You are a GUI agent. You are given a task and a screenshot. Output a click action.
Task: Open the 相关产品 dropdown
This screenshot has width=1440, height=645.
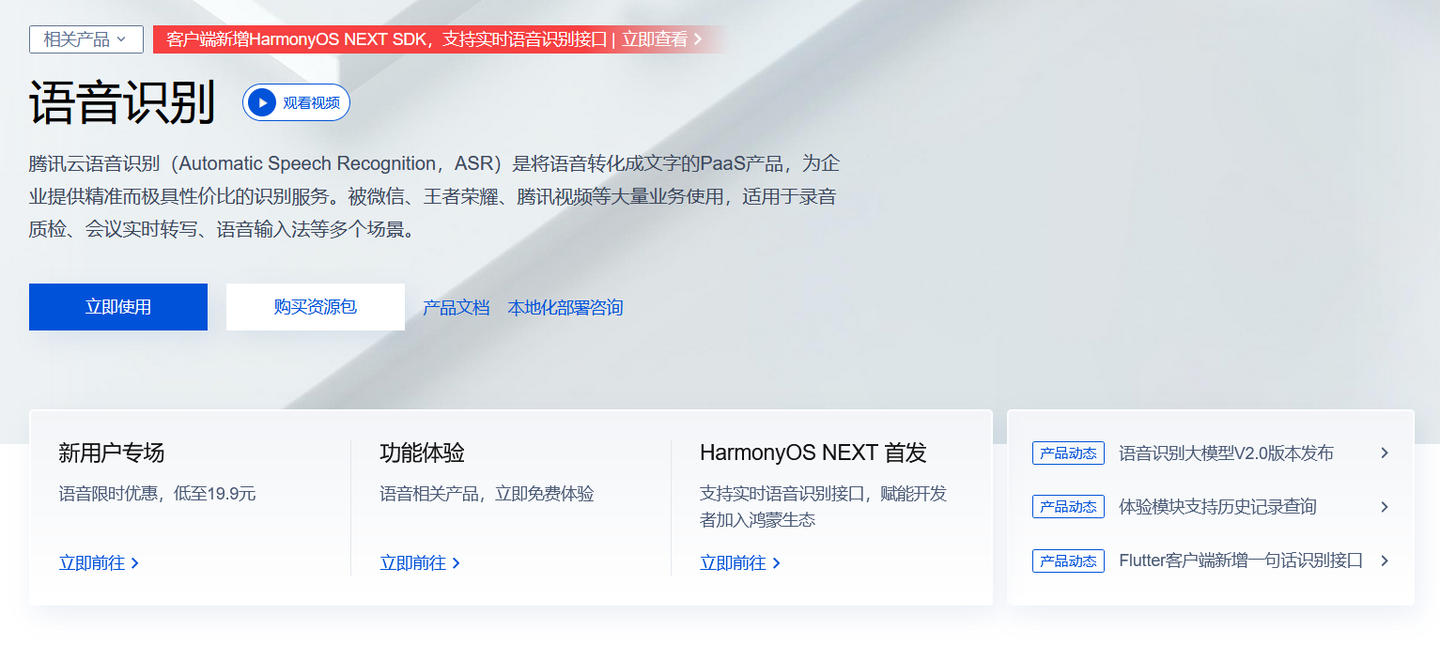coord(86,40)
